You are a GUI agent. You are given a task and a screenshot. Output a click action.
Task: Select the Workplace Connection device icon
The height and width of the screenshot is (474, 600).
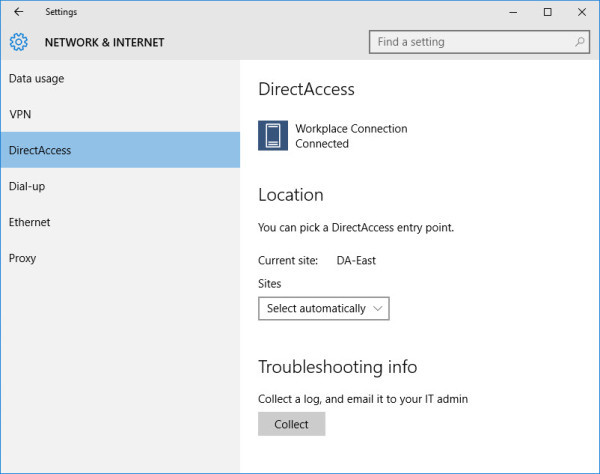(273, 136)
